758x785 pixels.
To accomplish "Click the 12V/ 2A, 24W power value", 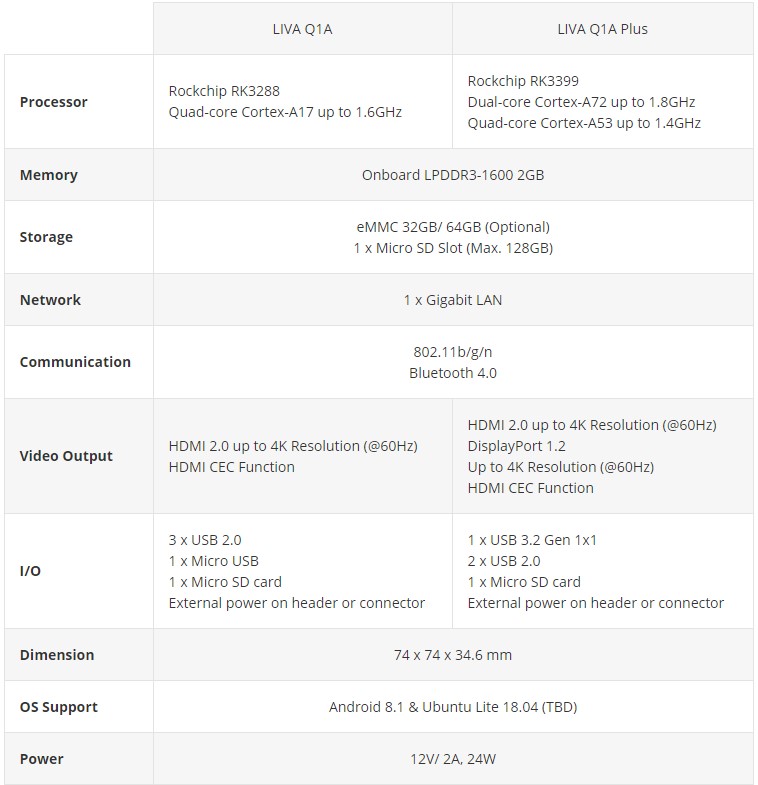I will [453, 759].
